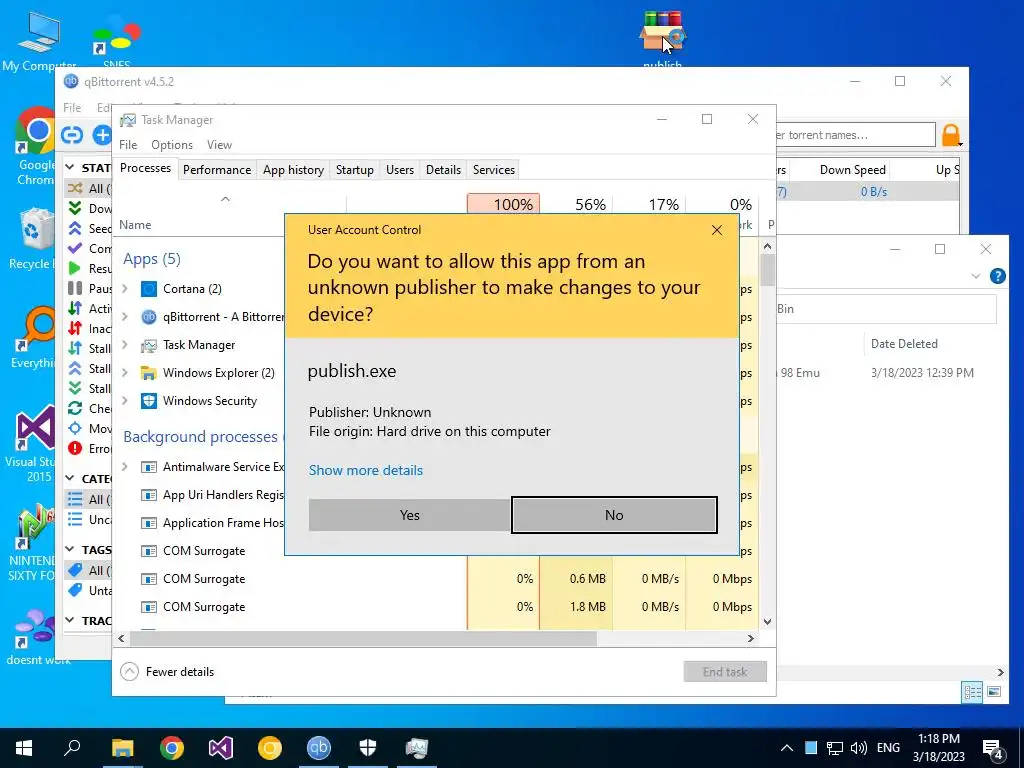The width and height of the screenshot is (1024, 768).
Task: Open Task Manager View menu
Action: 219,145
